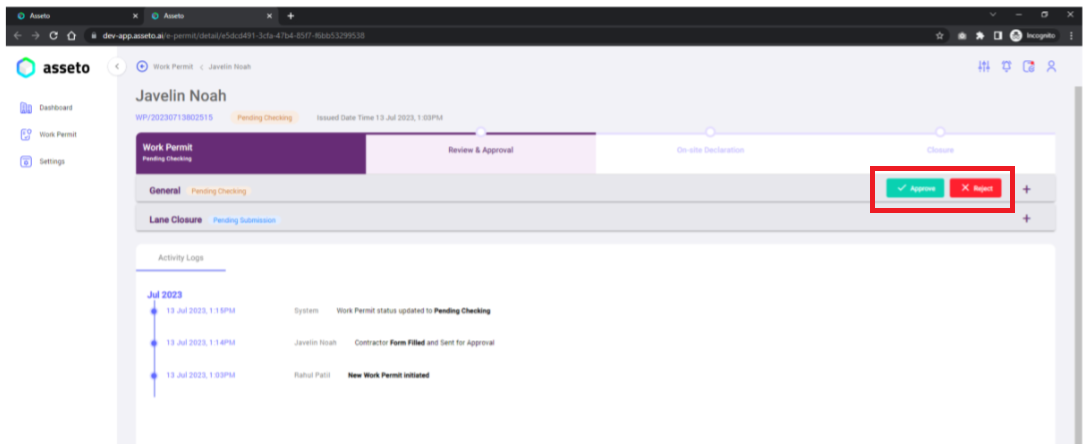The width and height of the screenshot is (1086, 444).
Task: Click log timestamp 13 Jul 2023, 1:15PM
Action: tap(201, 310)
